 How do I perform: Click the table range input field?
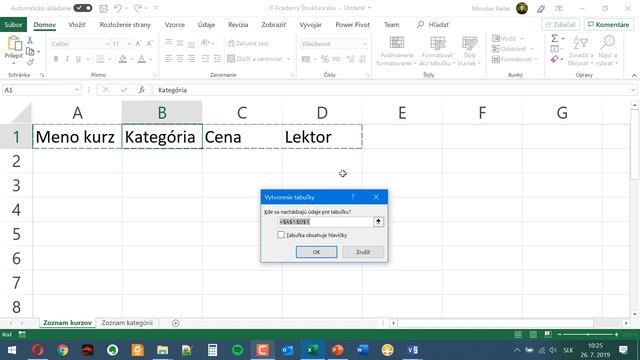325,222
